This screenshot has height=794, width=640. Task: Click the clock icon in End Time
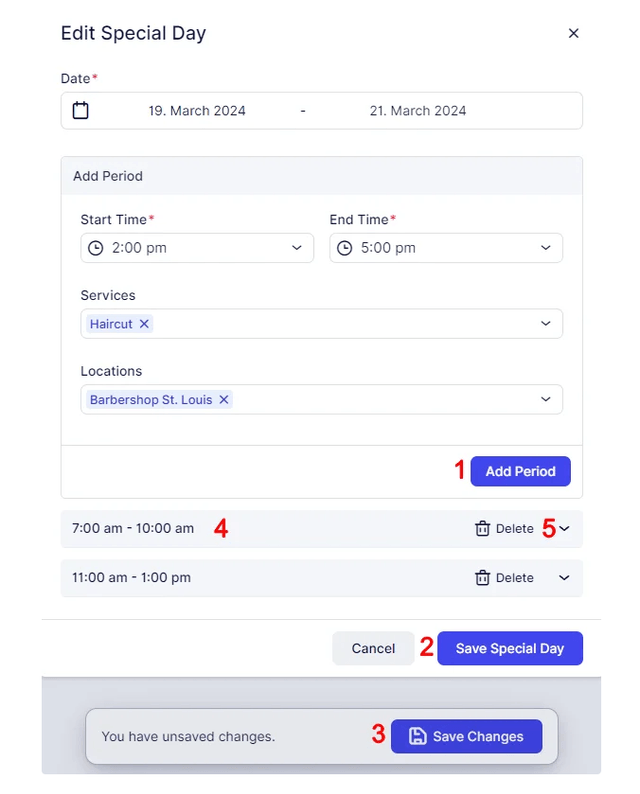coord(345,248)
